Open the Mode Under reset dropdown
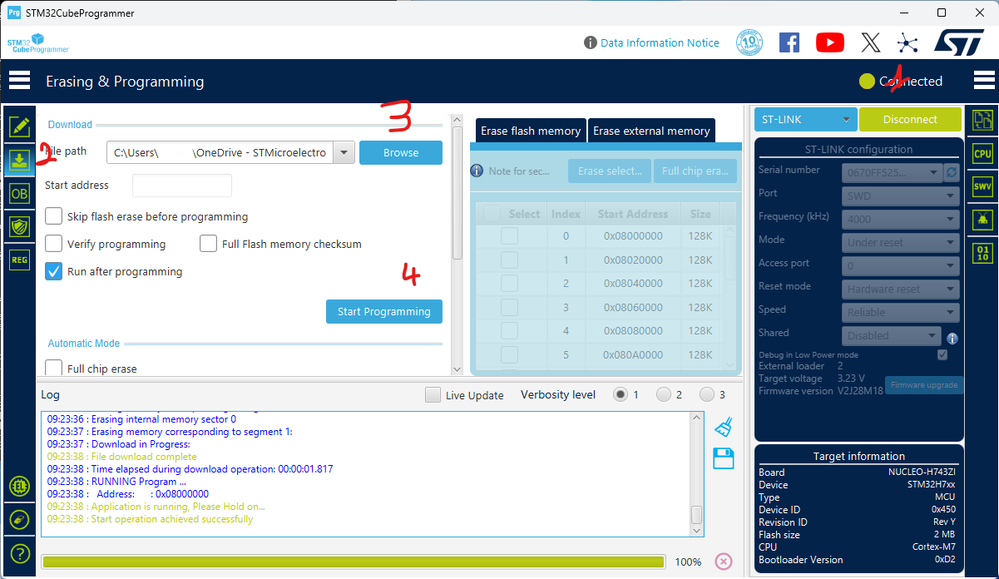999x579 pixels. click(900, 242)
